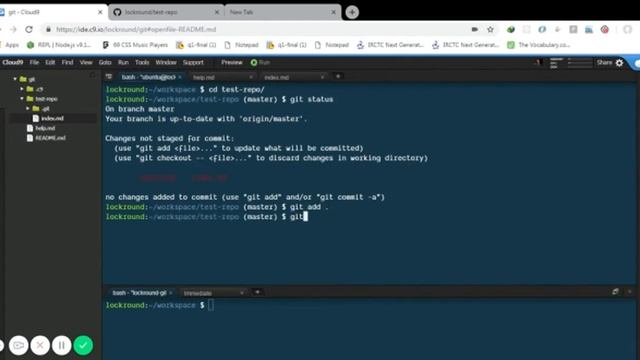Viewport: 640px width, 360px height.
Task: Open the Goto menu
Action: [x=105, y=62]
